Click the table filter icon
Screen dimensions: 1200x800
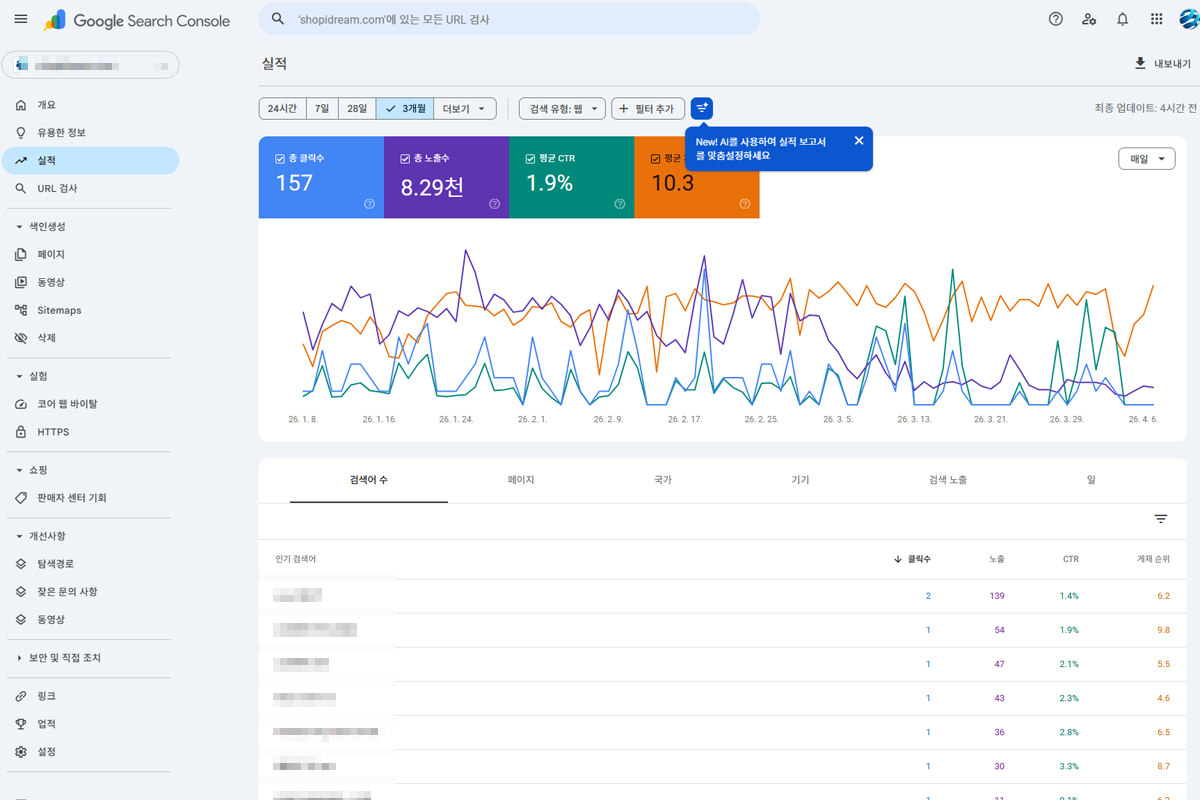pos(1160,519)
